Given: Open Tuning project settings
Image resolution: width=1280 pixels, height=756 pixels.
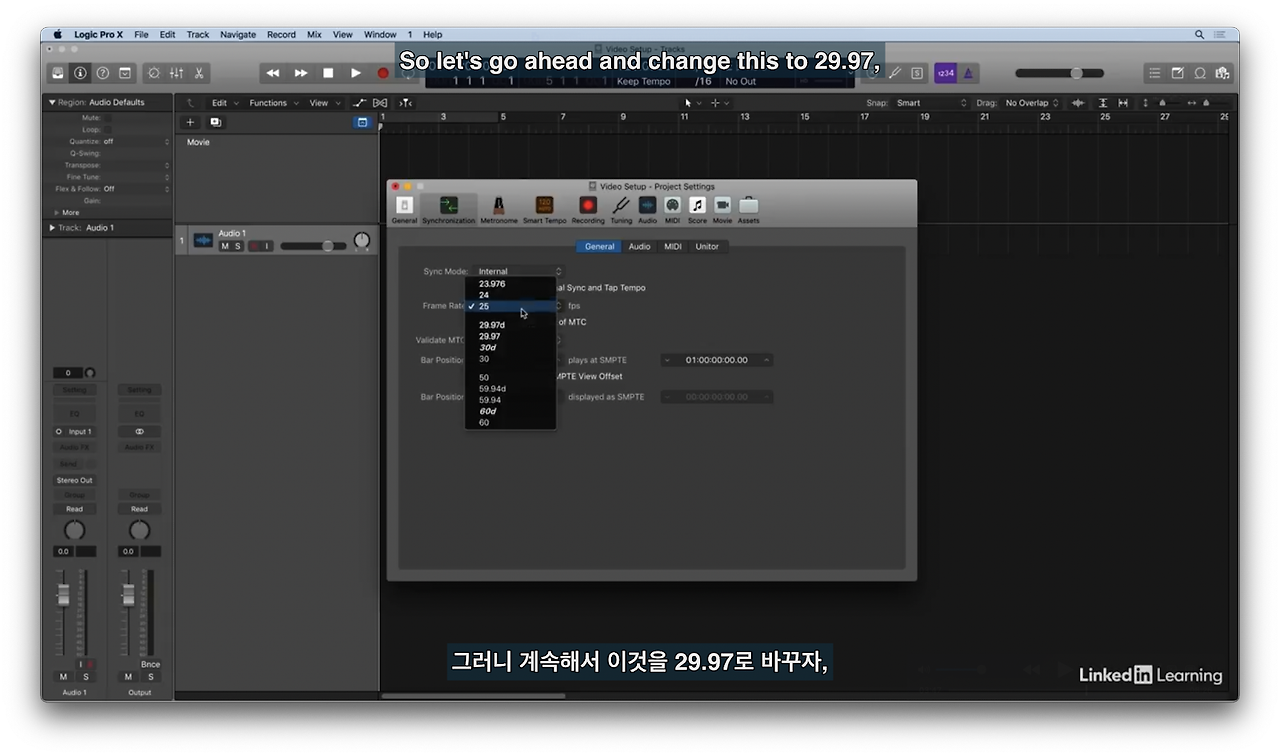Looking at the screenshot, I should [621, 209].
